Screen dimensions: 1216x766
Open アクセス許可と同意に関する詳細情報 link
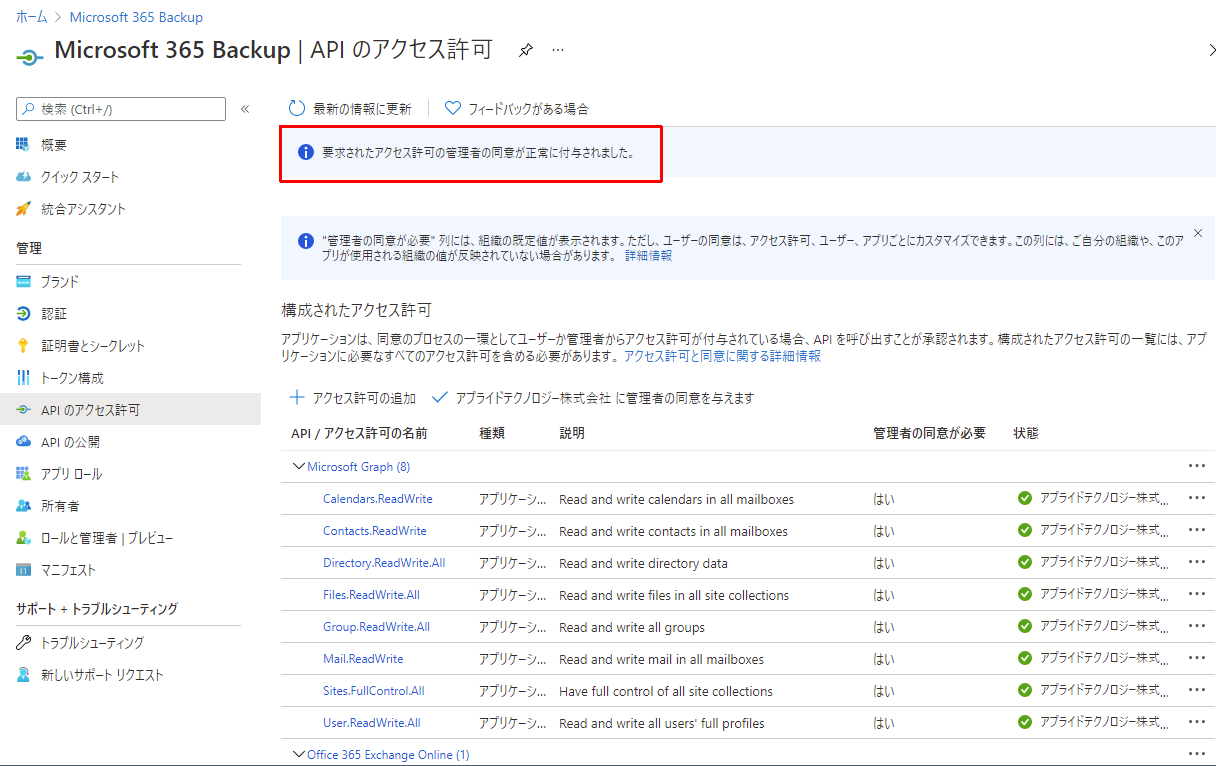(722, 356)
